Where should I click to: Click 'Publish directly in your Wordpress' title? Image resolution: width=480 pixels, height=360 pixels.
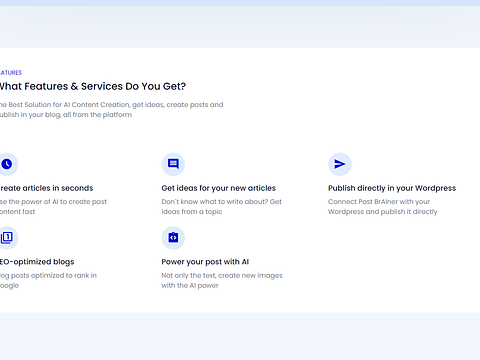(392, 188)
